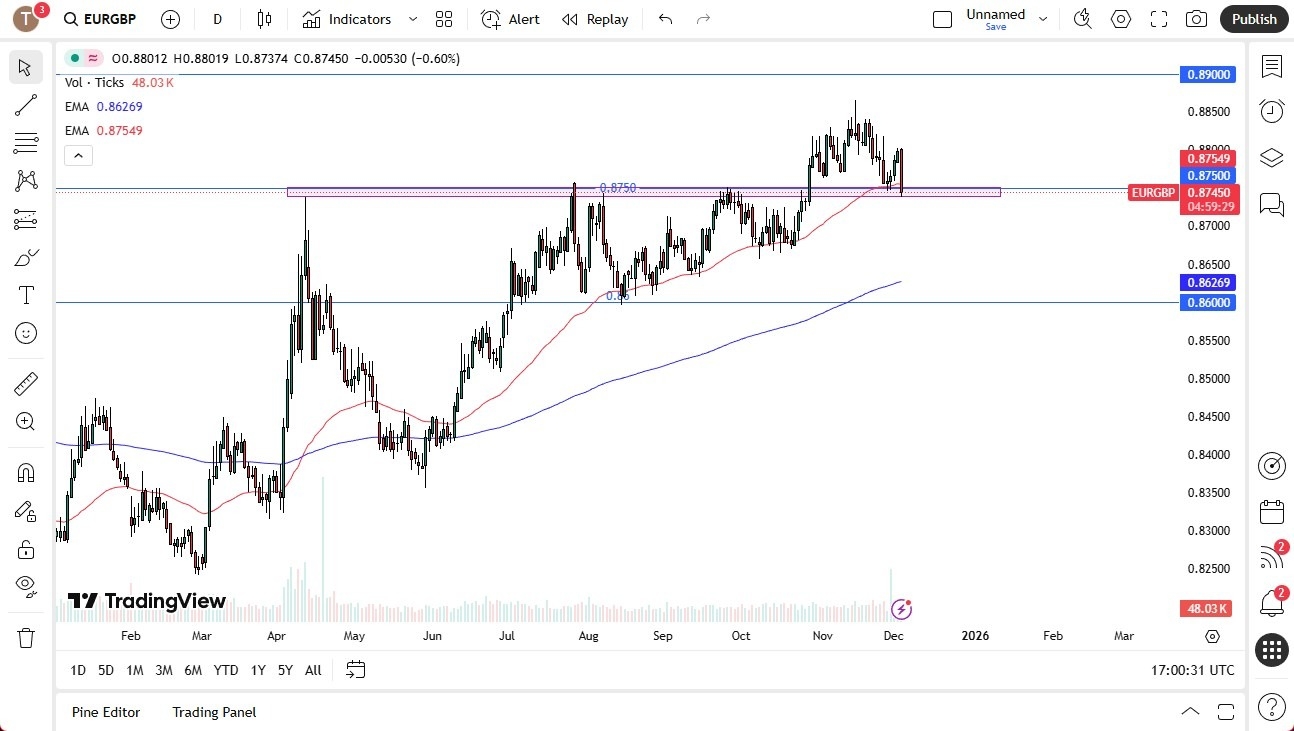1294x731 pixels.
Task: Open the Pine Editor tab
Action: click(x=106, y=712)
